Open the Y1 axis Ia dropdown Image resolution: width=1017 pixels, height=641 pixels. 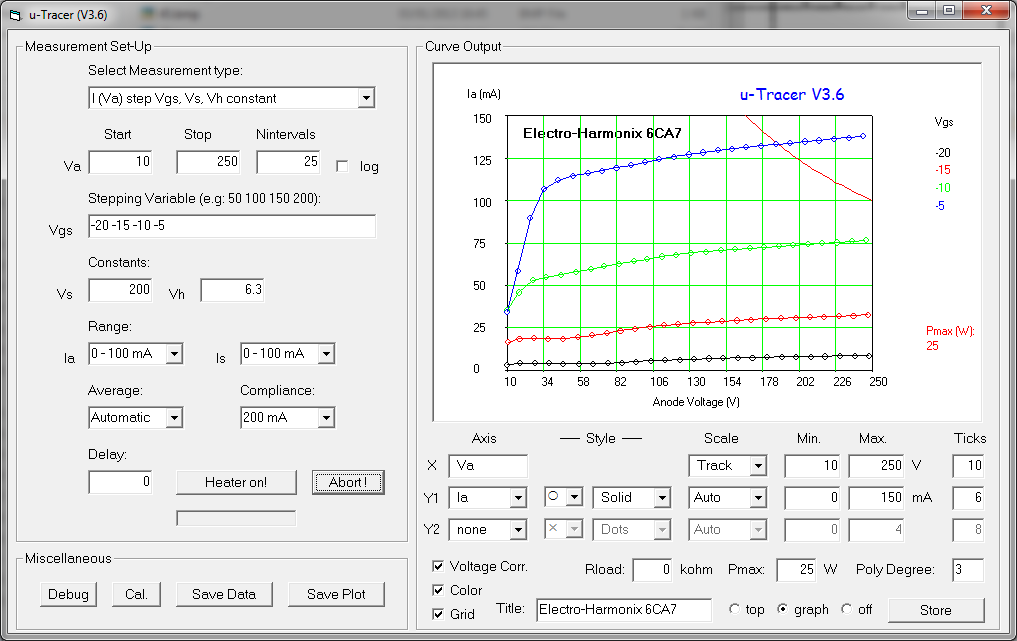point(518,498)
